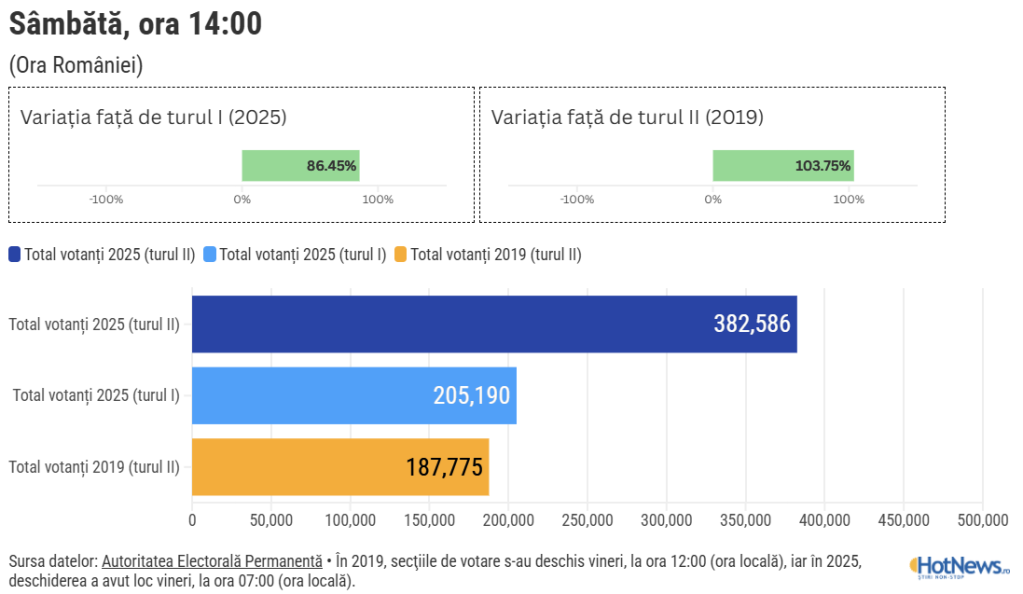This screenshot has height=594, width=1023.
Task: Click the '(Ora României)' subtitle
Action: [76, 65]
